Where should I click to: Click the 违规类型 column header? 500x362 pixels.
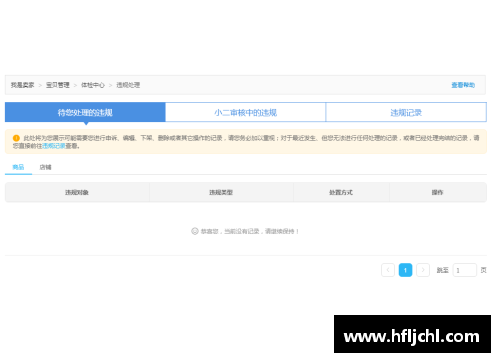pos(221,192)
